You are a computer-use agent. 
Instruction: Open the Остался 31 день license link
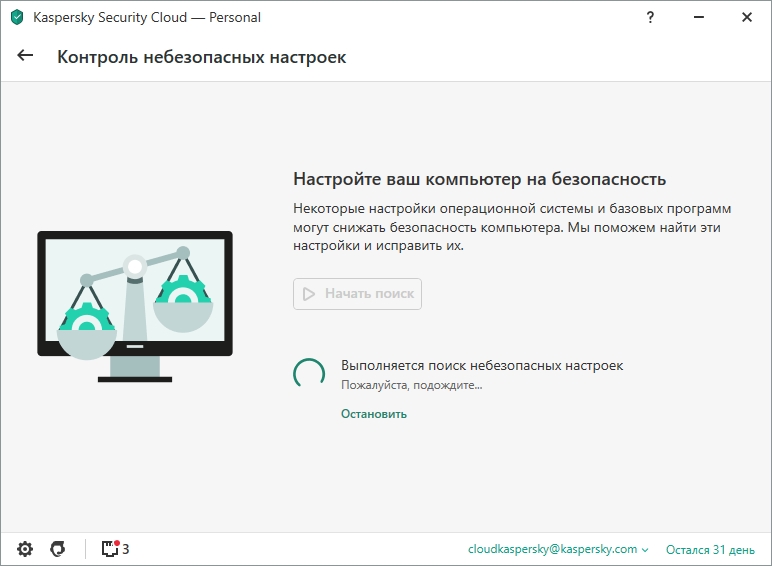click(710, 549)
